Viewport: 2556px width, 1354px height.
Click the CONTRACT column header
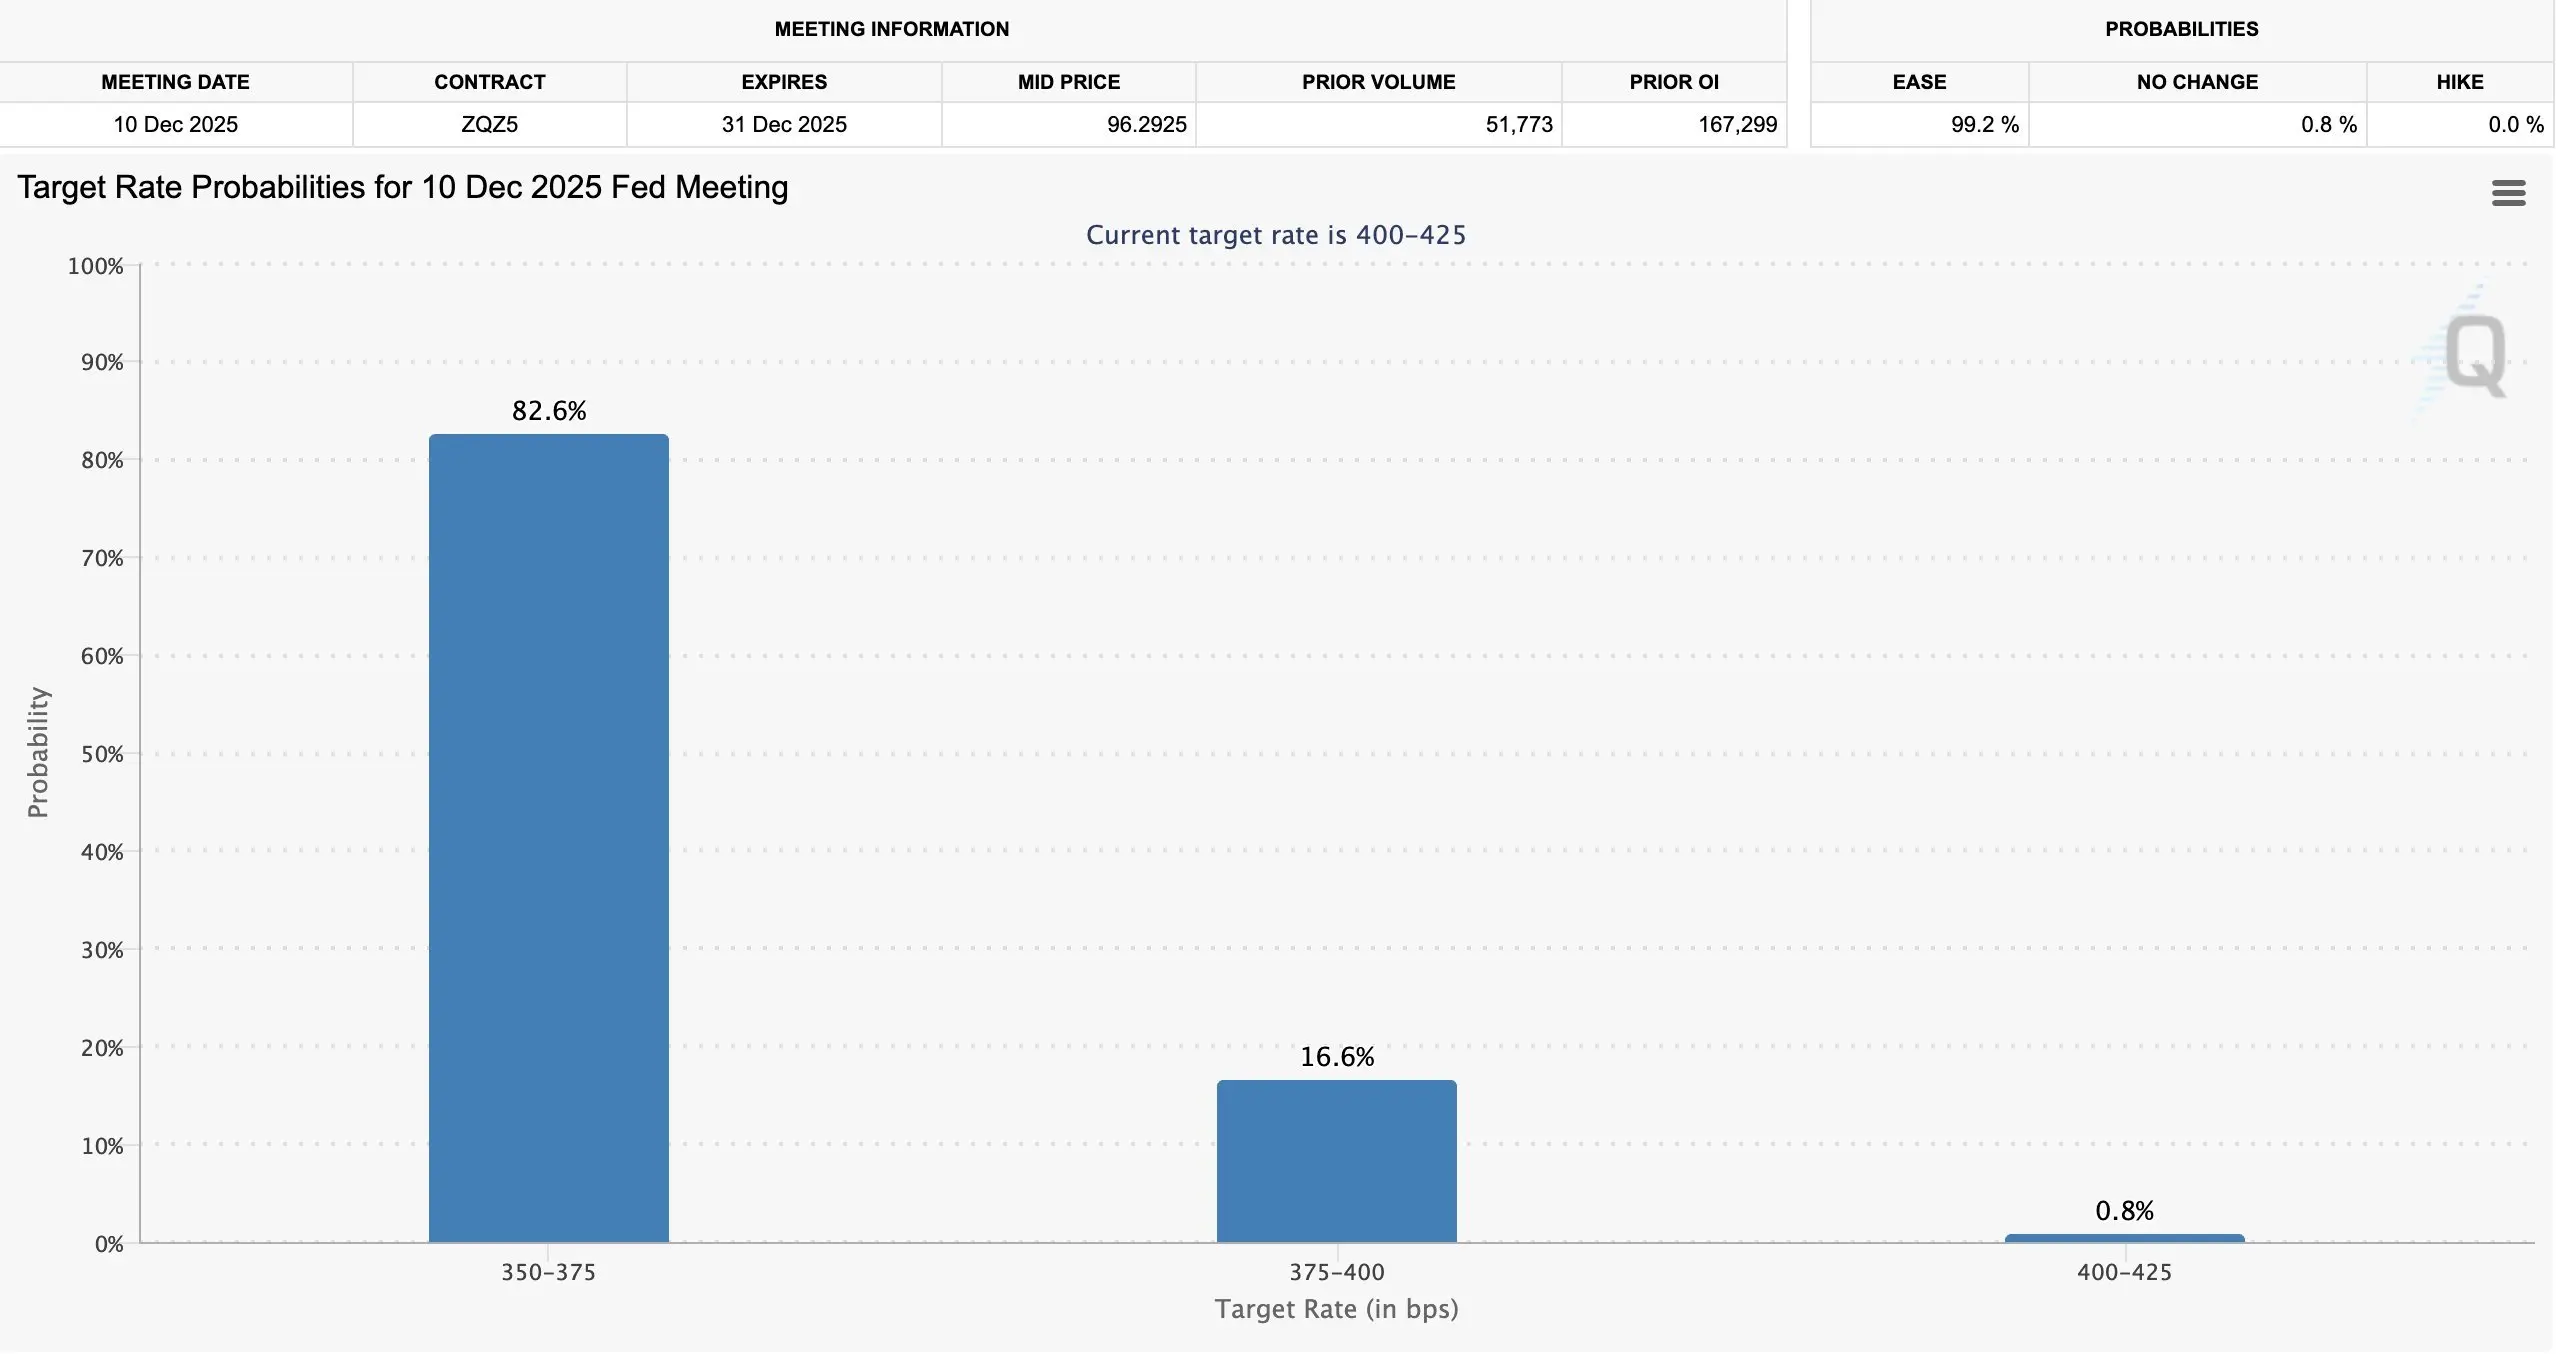coord(490,82)
